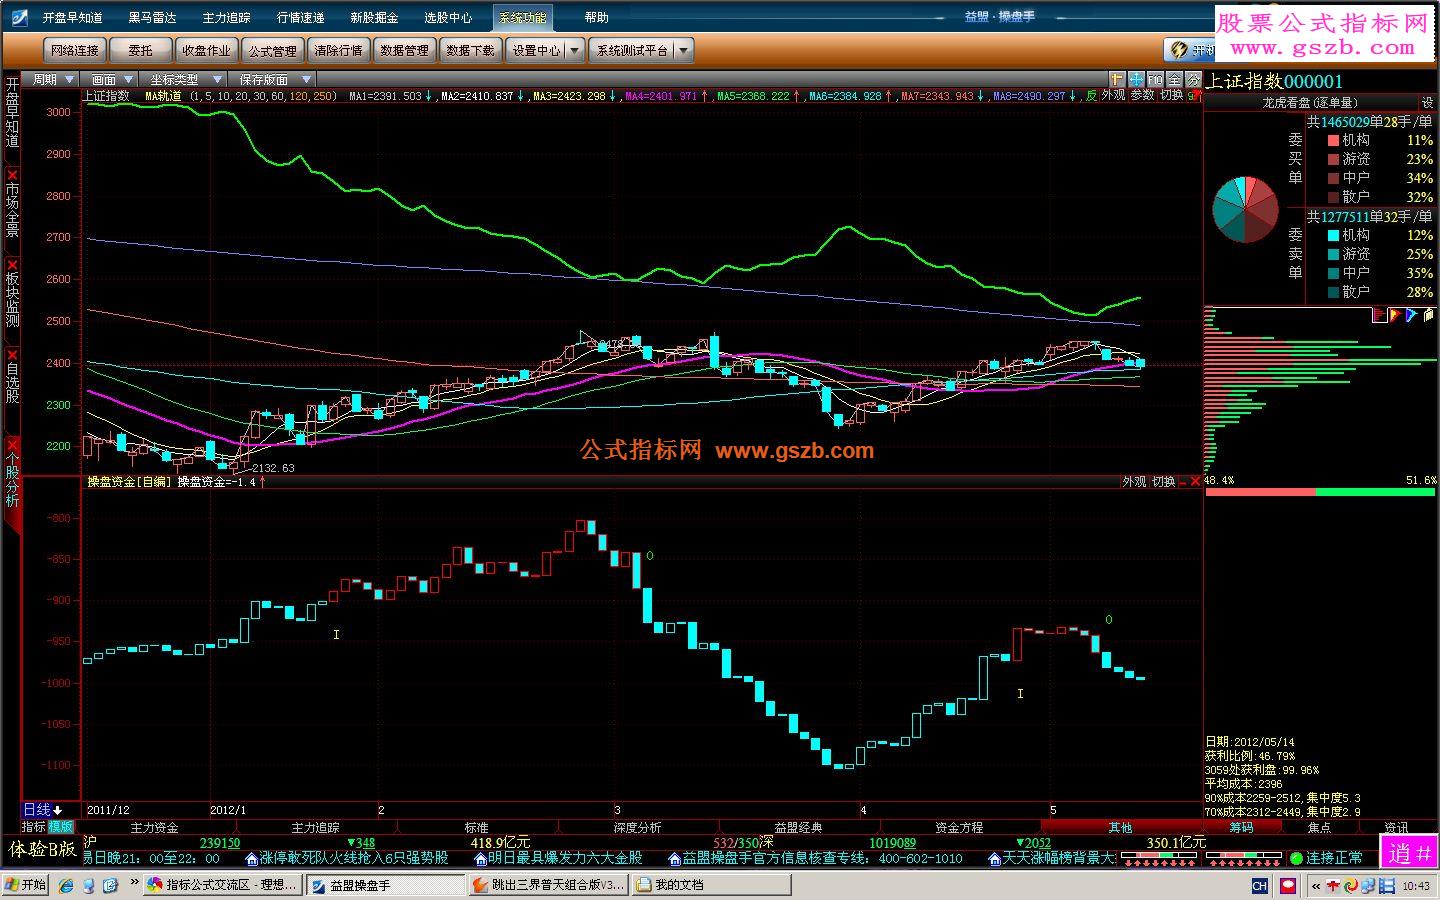
Task: Click 切换 on the MA轨道 indicator bar
Action: [x=1171, y=96]
